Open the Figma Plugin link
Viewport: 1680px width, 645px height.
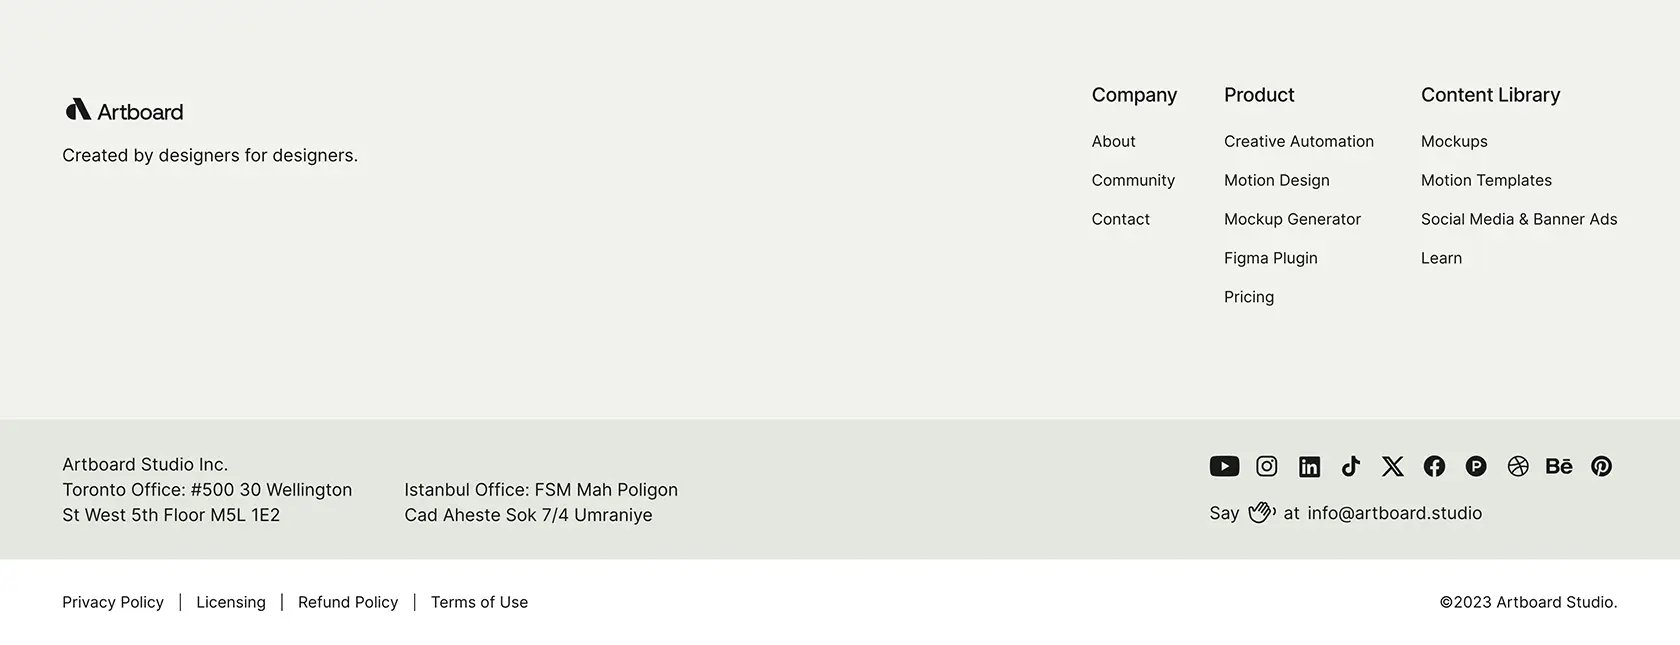tap(1270, 258)
